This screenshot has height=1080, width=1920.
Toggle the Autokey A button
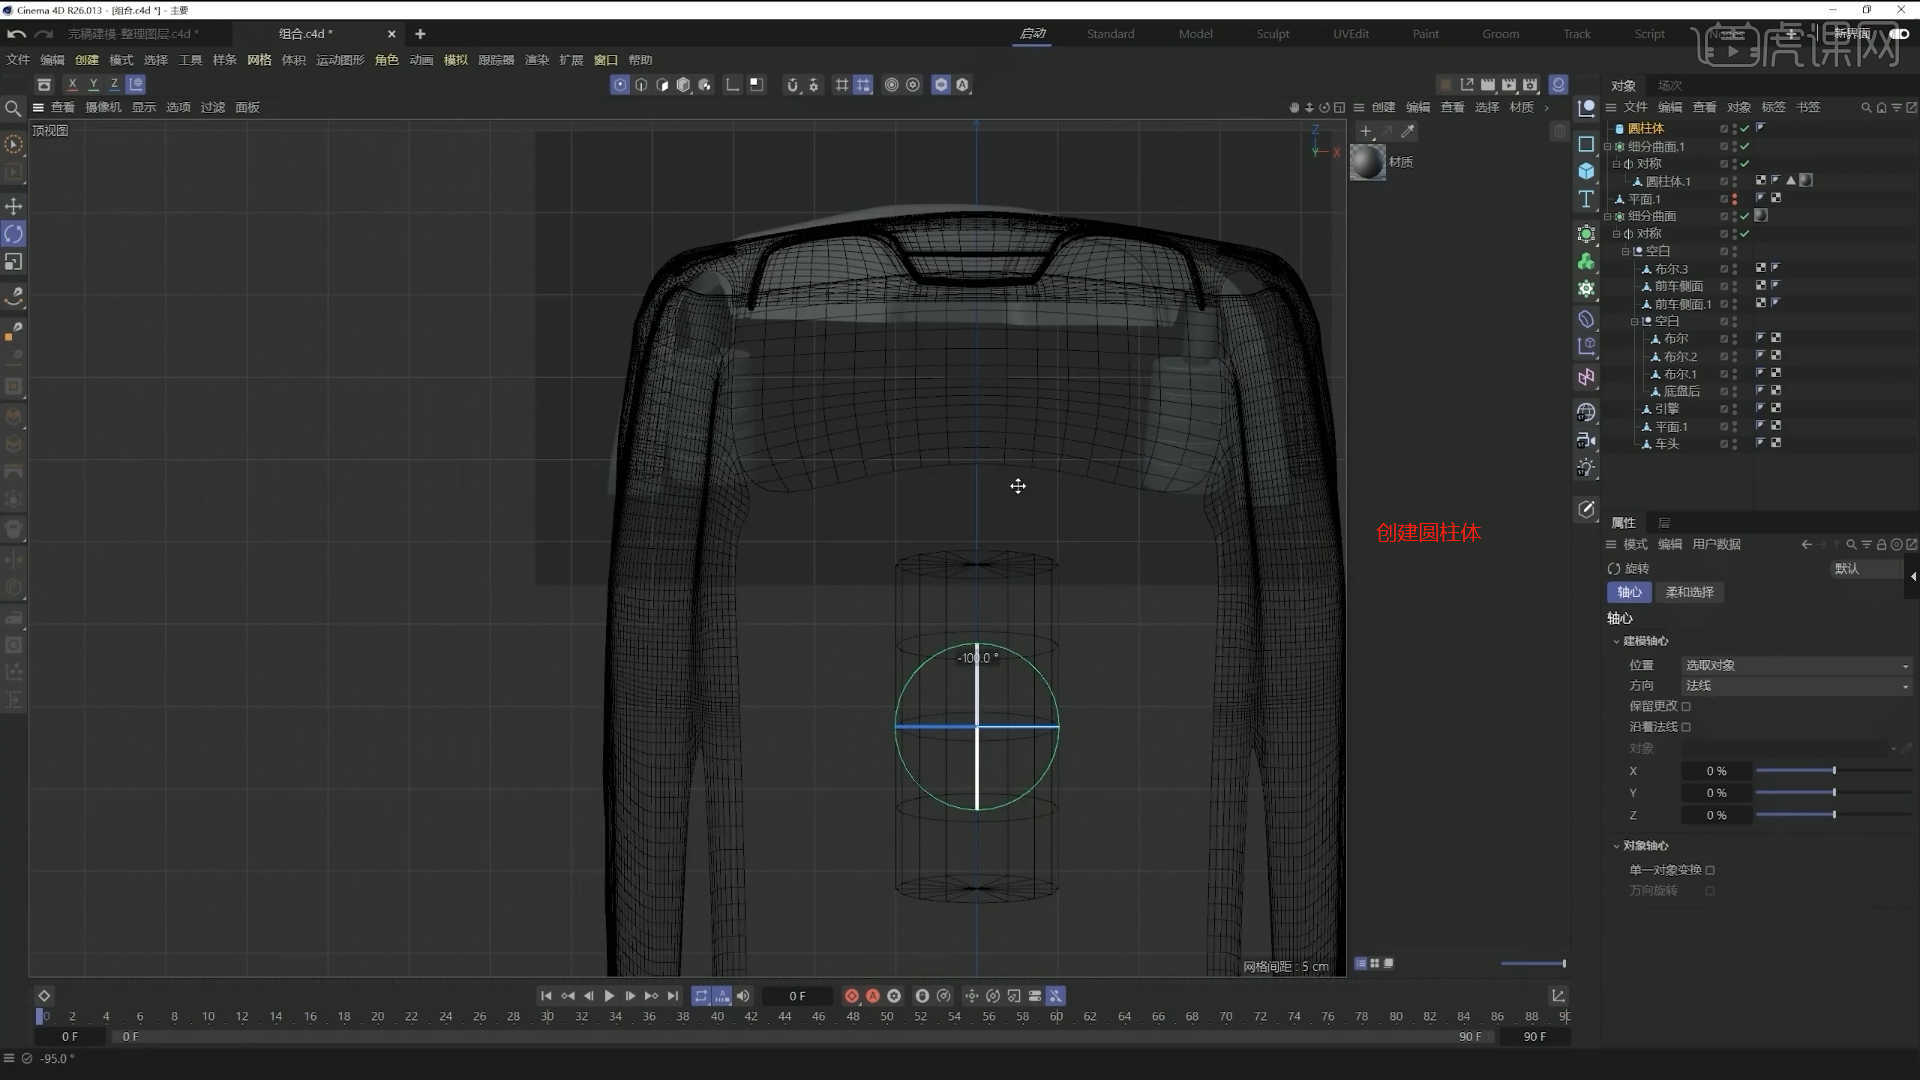[873, 996]
